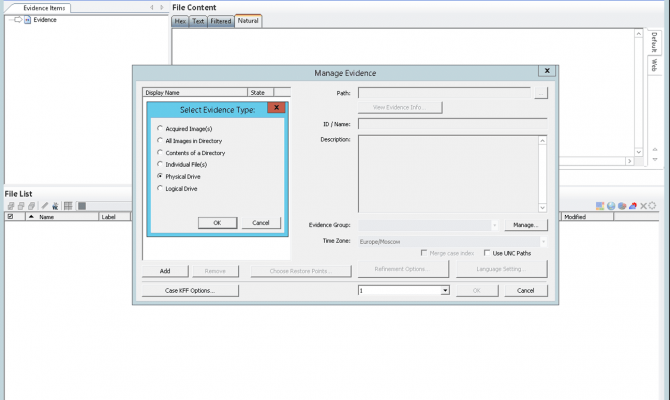
Task: Click the second stacked-pages icon in File List toolbar
Action: (x=21, y=206)
